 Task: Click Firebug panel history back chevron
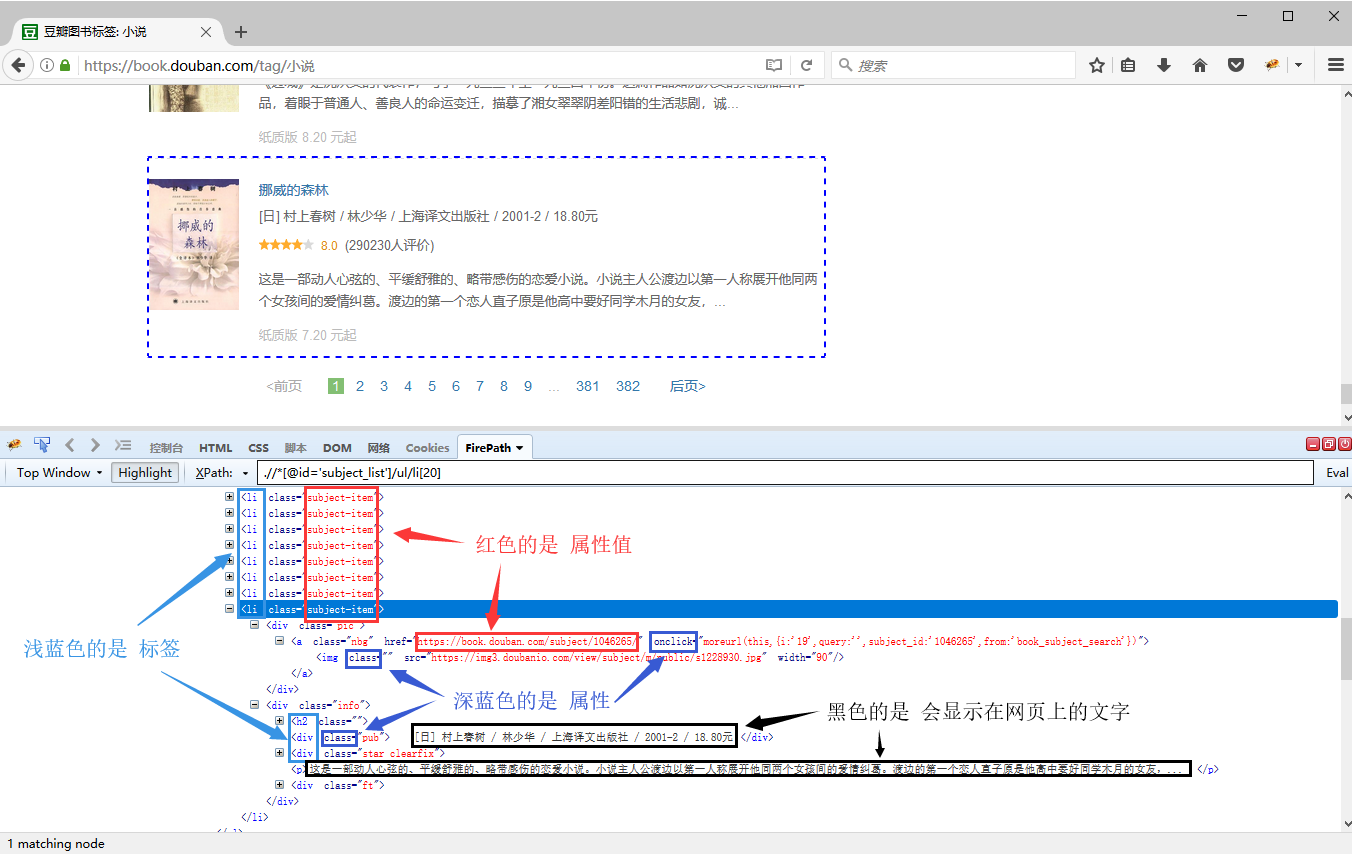70,446
